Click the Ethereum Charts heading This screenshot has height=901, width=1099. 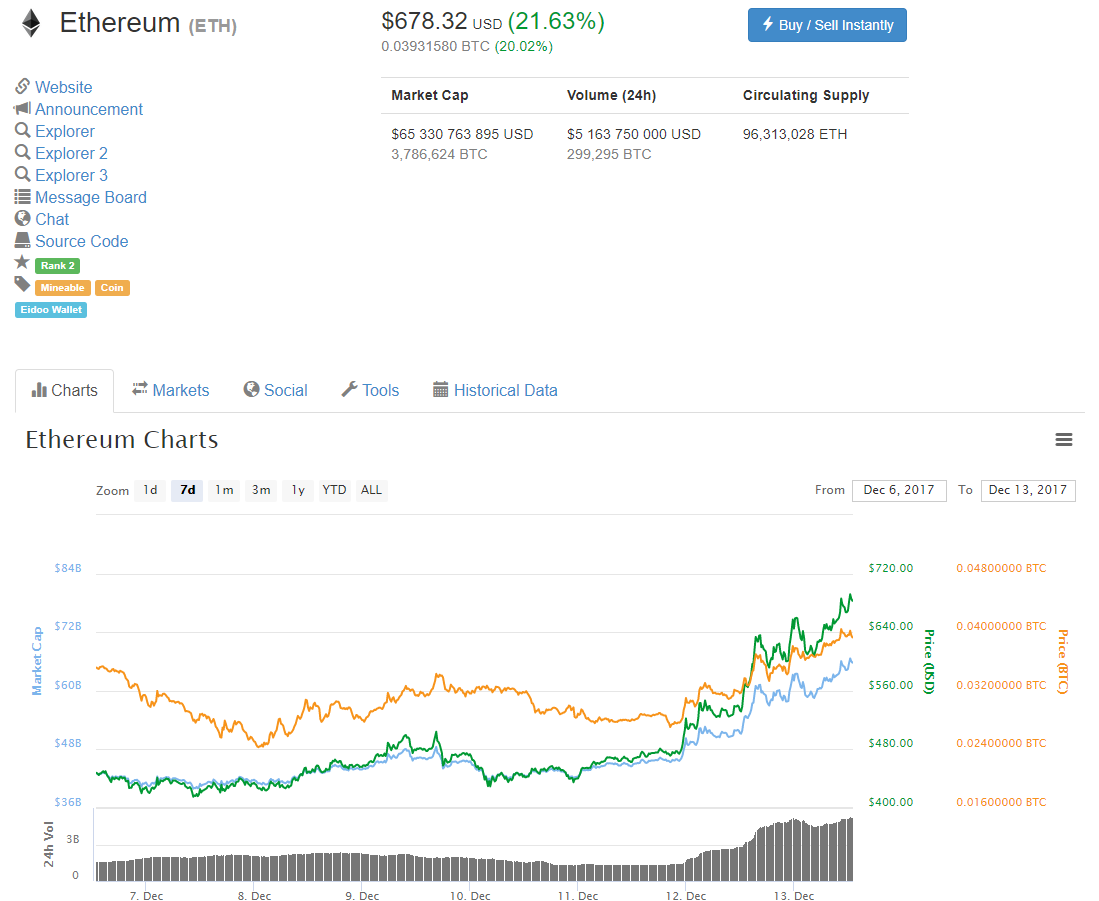[x=122, y=440]
